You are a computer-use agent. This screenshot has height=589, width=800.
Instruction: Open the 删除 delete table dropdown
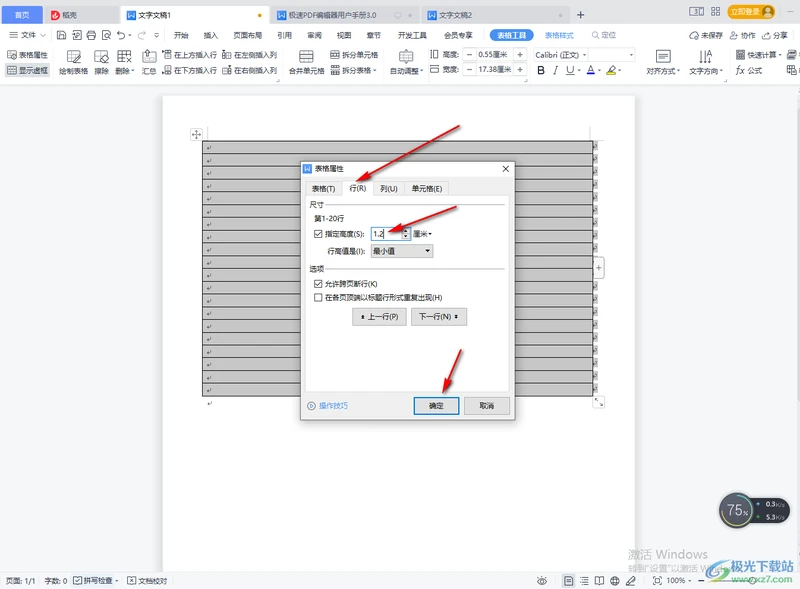click(x=124, y=63)
